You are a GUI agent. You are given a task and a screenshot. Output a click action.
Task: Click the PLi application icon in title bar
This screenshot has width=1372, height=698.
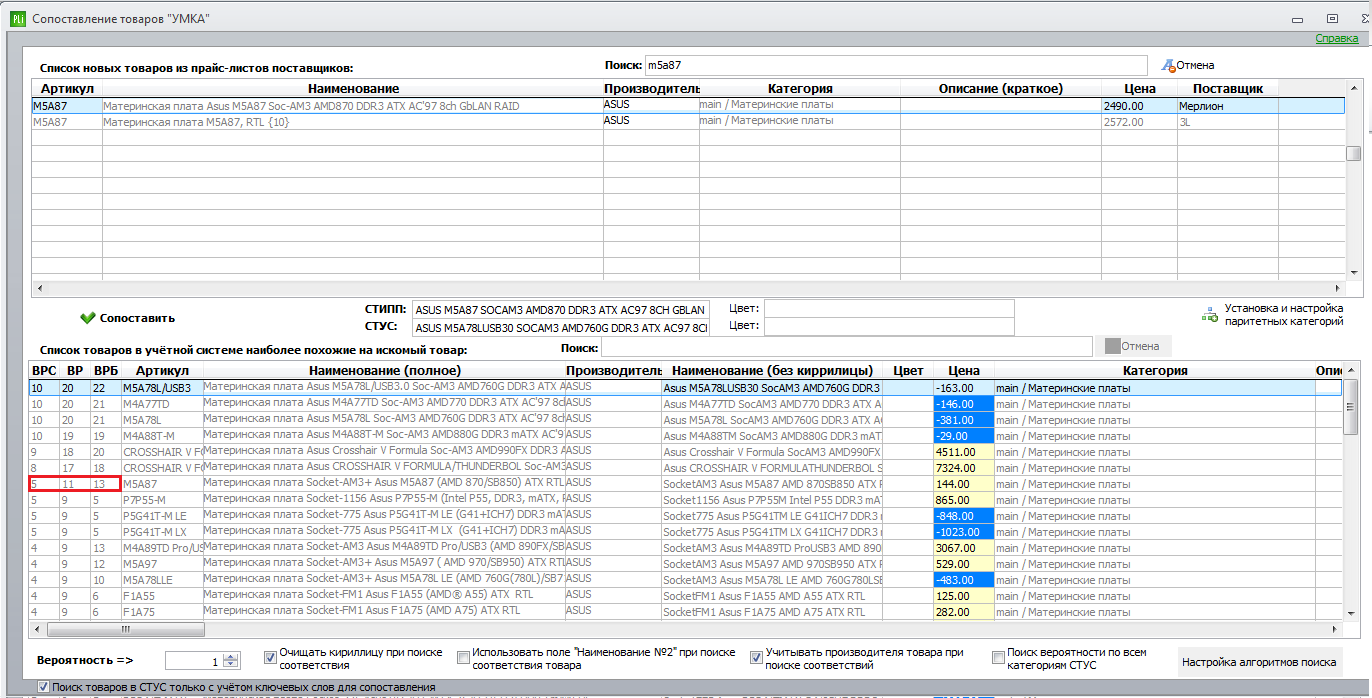click(x=18, y=18)
